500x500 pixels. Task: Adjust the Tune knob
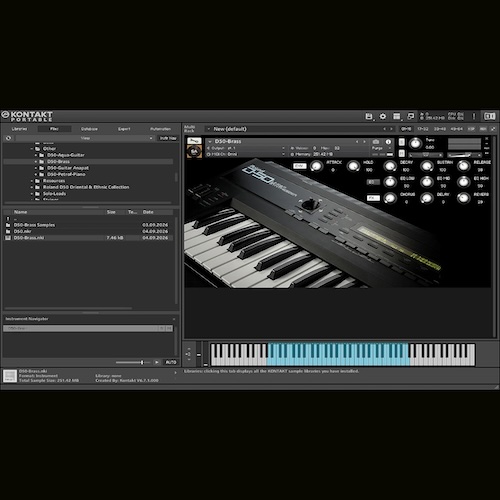click(x=415, y=143)
